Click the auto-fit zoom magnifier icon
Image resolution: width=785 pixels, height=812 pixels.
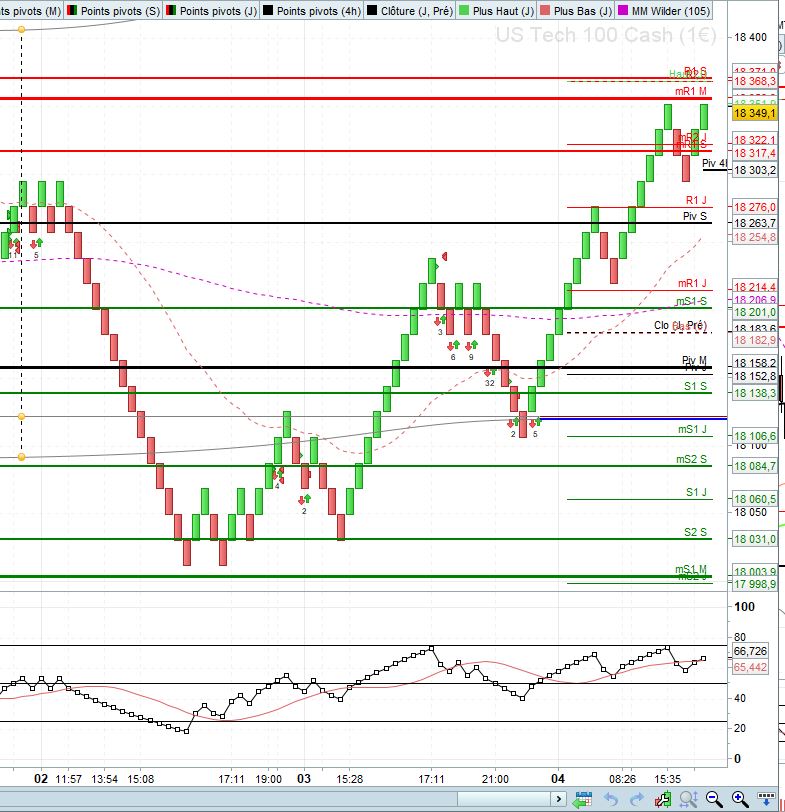pyautogui.click(x=689, y=799)
